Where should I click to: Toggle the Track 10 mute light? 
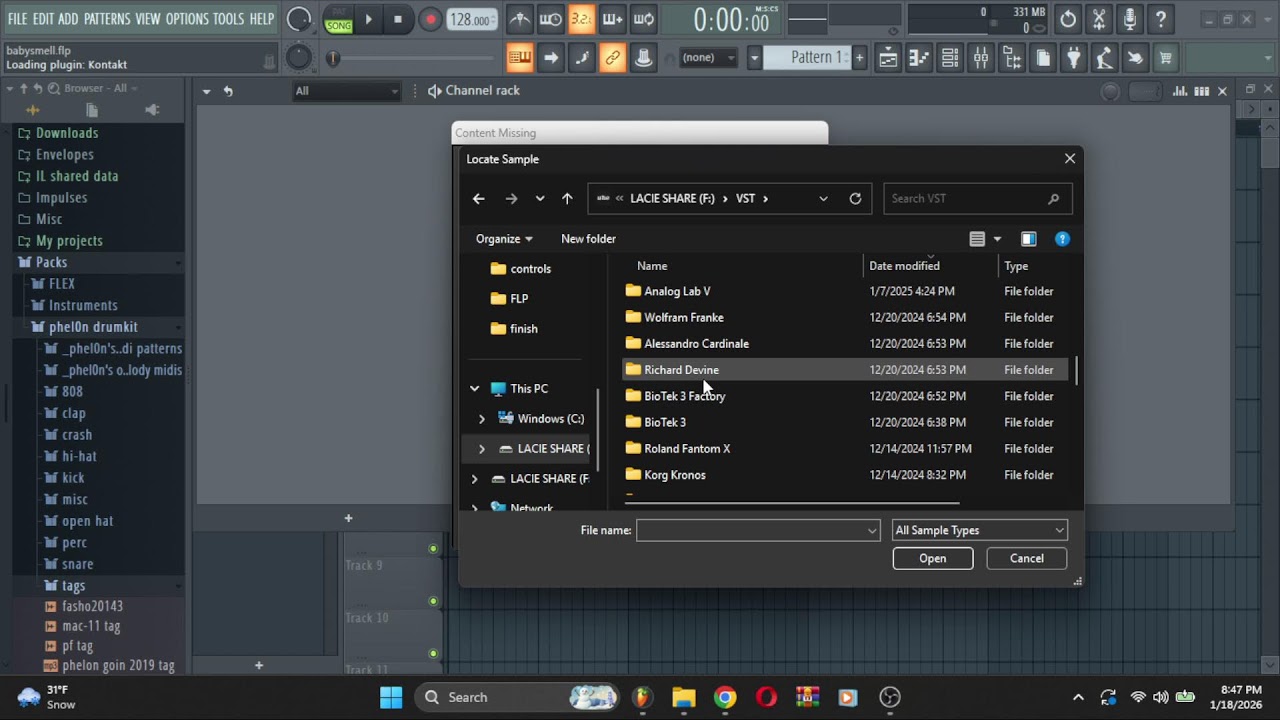click(x=433, y=601)
